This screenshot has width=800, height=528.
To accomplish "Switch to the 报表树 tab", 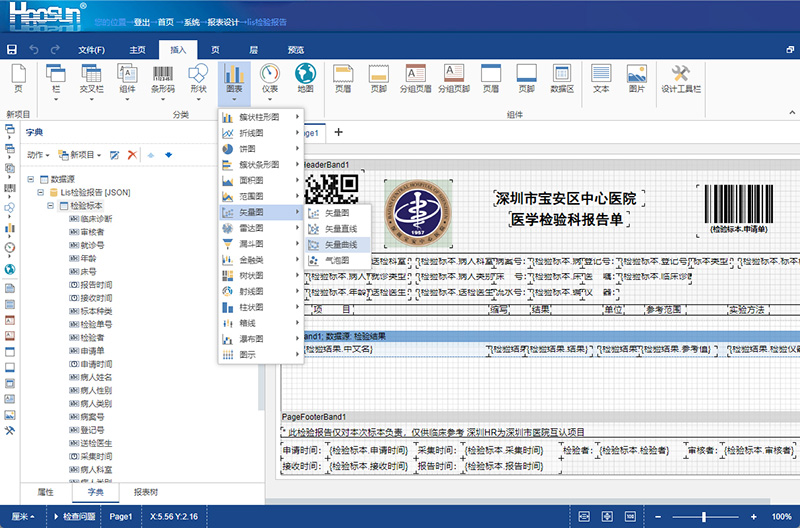I will (145, 492).
